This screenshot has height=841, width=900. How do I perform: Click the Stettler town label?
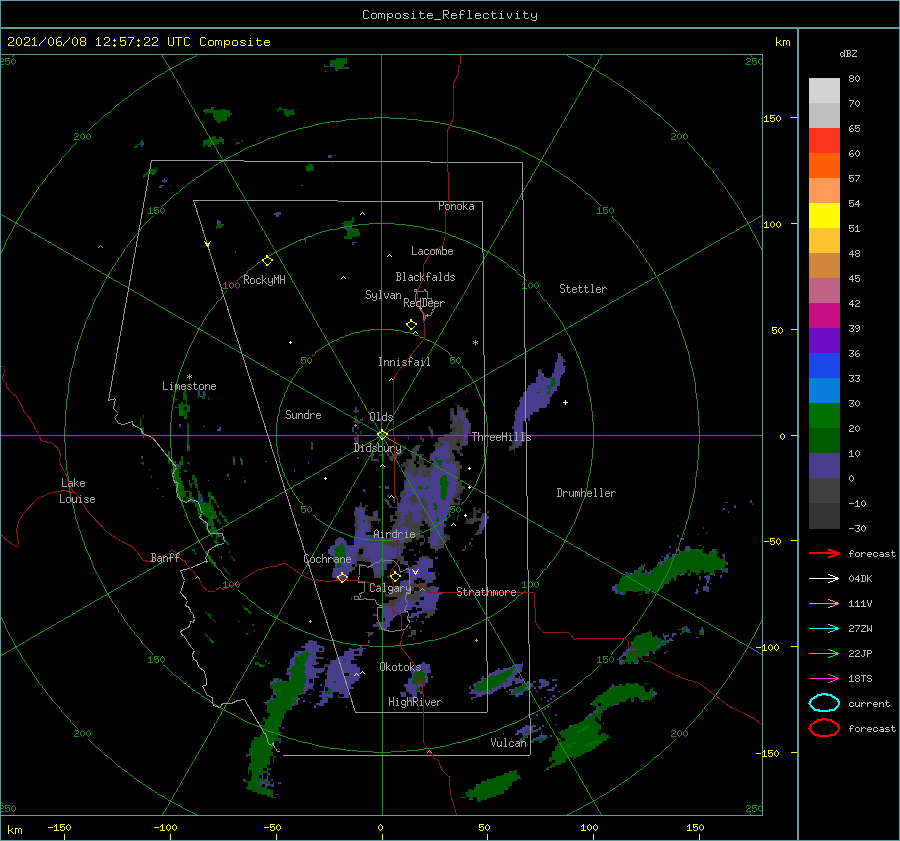(583, 289)
